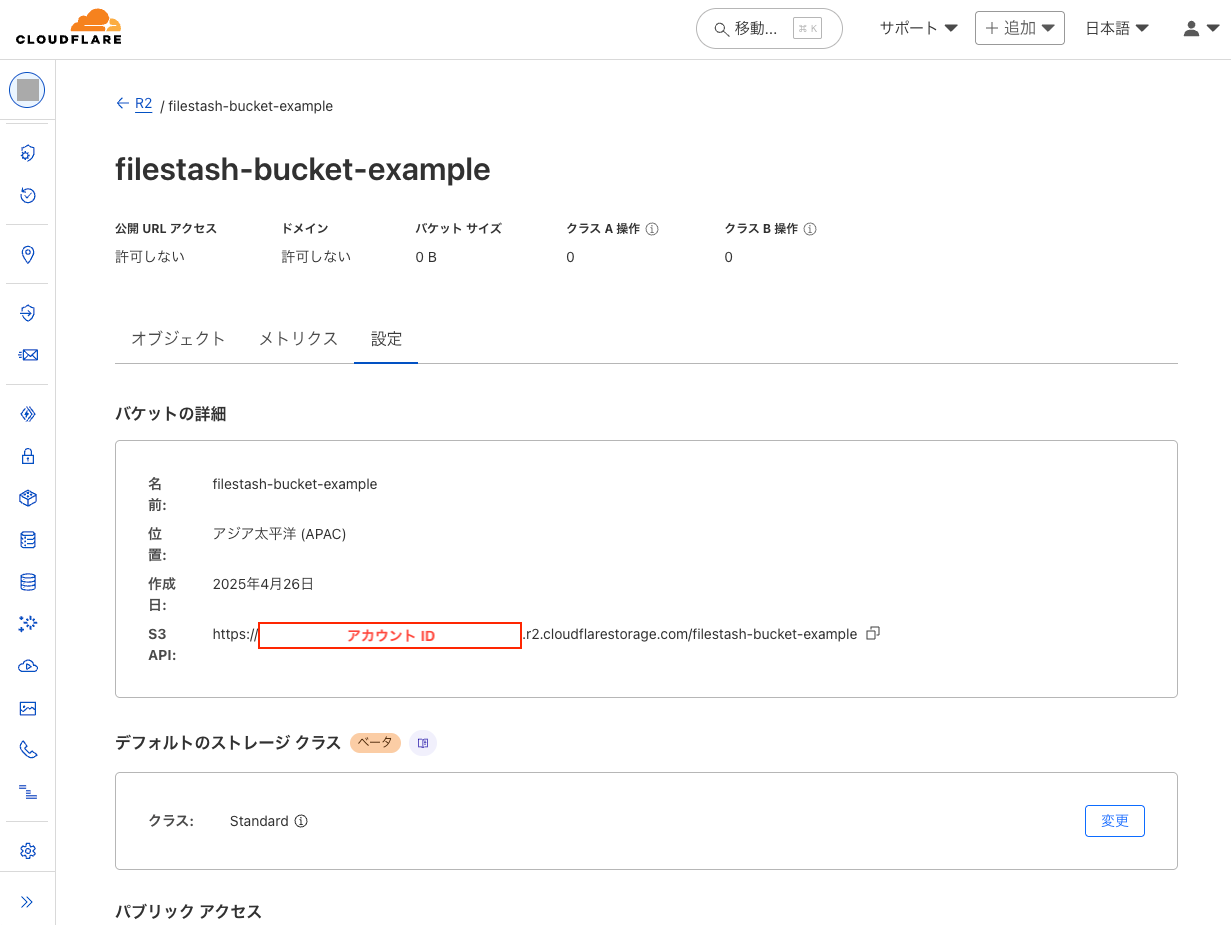The image size is (1231, 925).
Task: Open the account settings gear in sidebar
Action: pyautogui.click(x=27, y=849)
